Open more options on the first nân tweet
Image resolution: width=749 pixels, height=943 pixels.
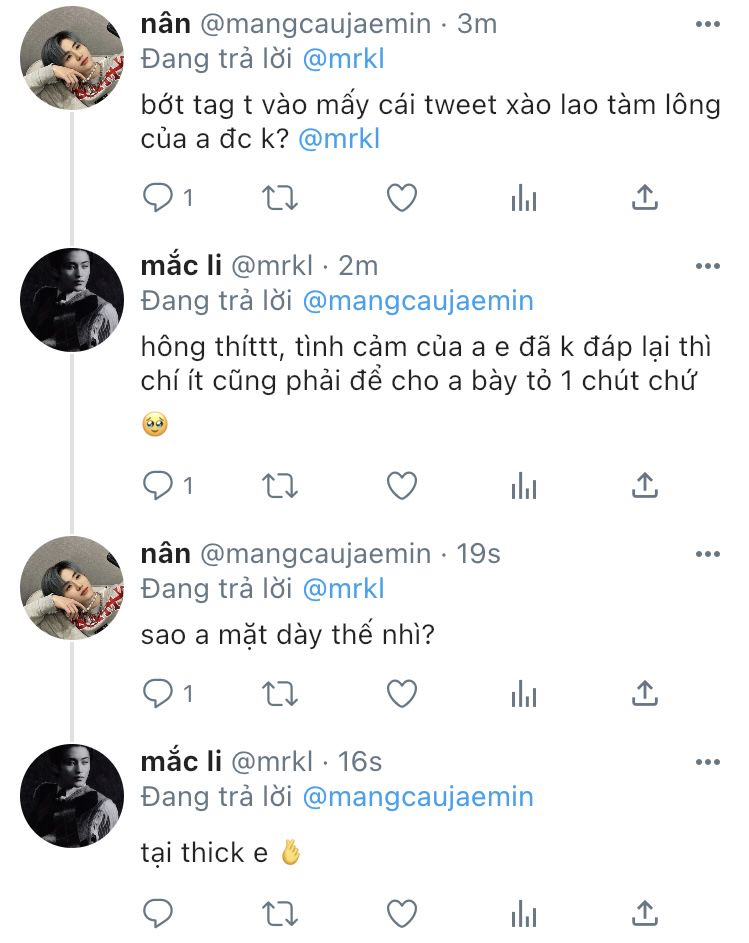point(707,24)
